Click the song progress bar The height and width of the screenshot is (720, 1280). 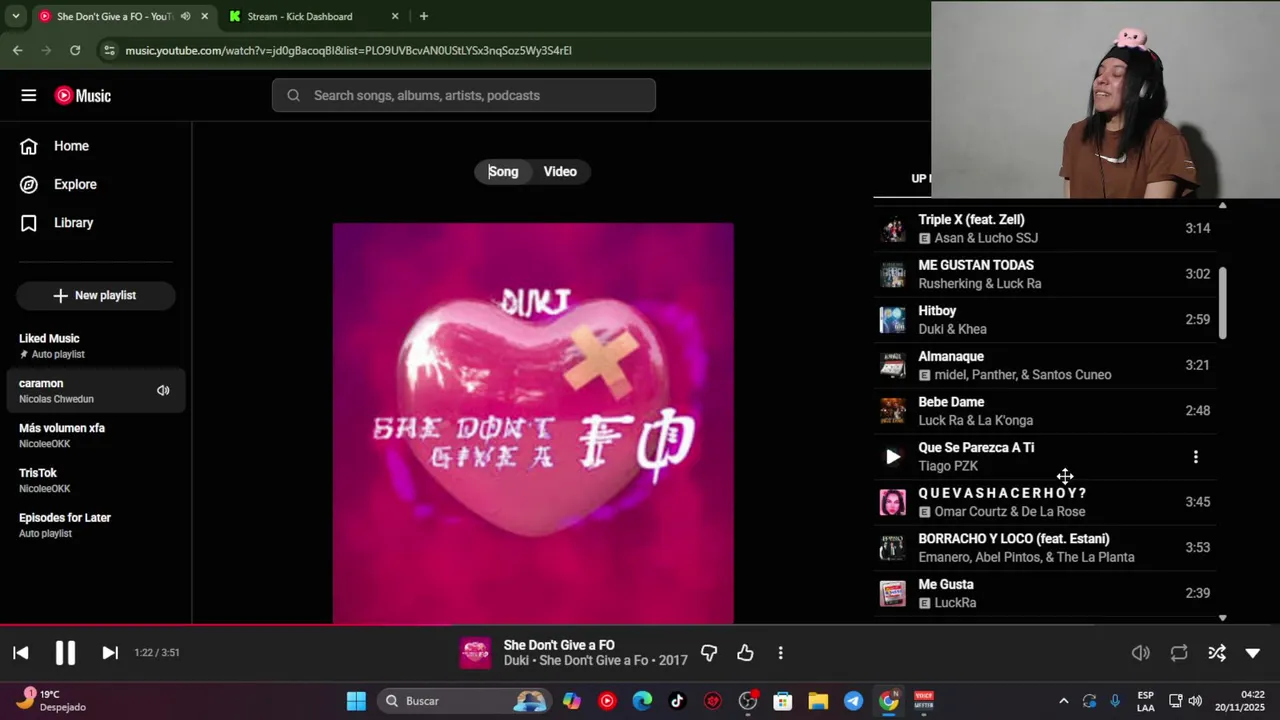pyautogui.click(x=640, y=626)
